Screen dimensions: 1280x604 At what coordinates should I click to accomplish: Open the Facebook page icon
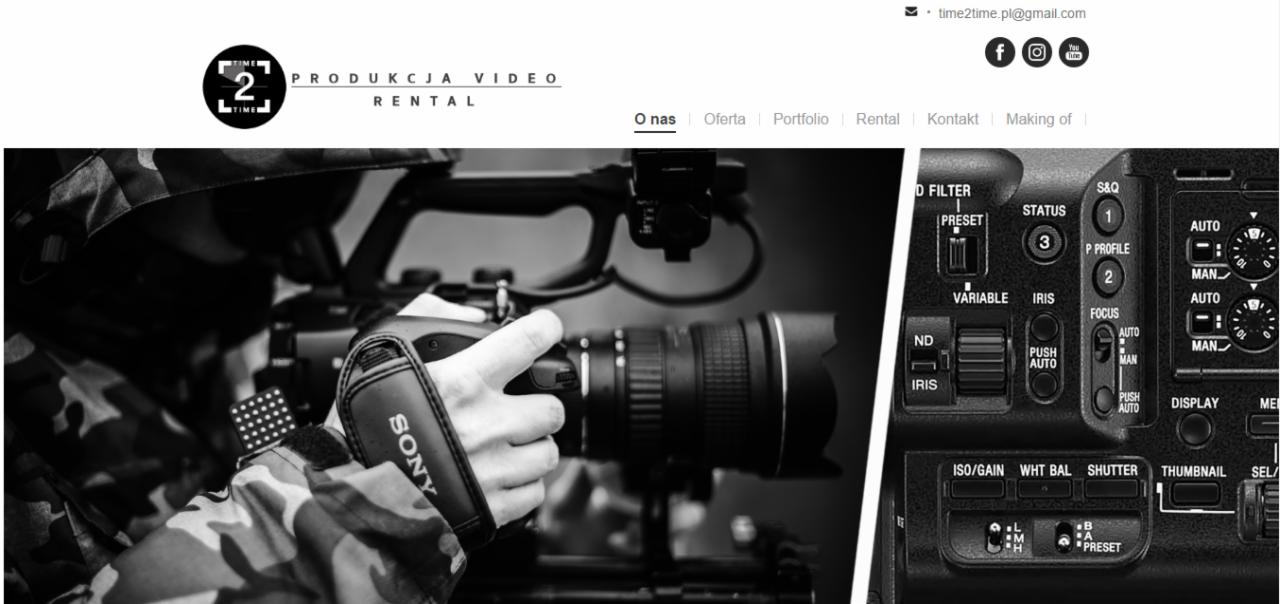point(999,51)
